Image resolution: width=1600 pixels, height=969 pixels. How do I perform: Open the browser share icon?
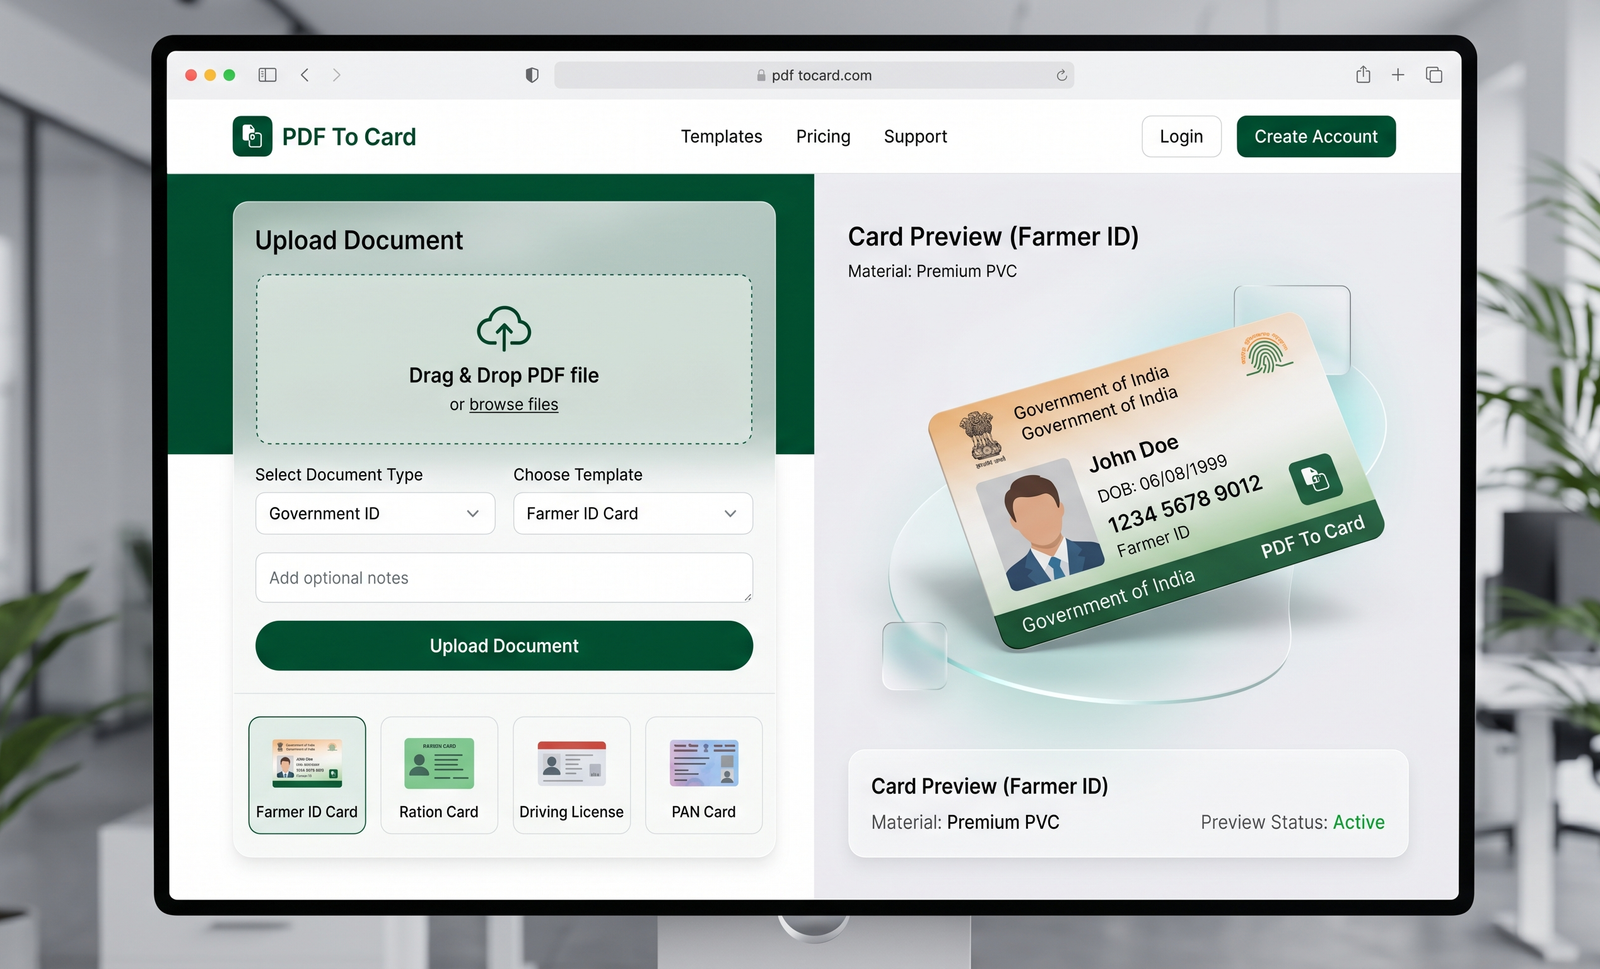(1363, 75)
